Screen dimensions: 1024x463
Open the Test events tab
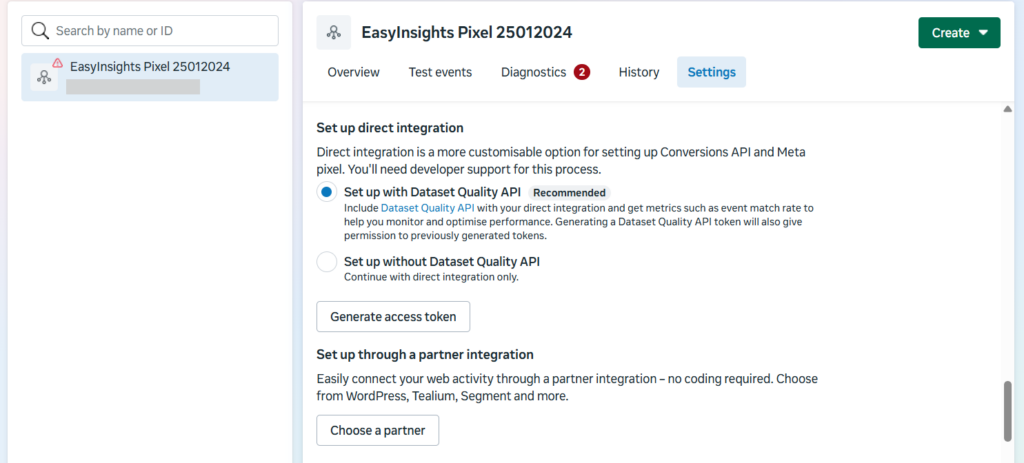coord(440,72)
